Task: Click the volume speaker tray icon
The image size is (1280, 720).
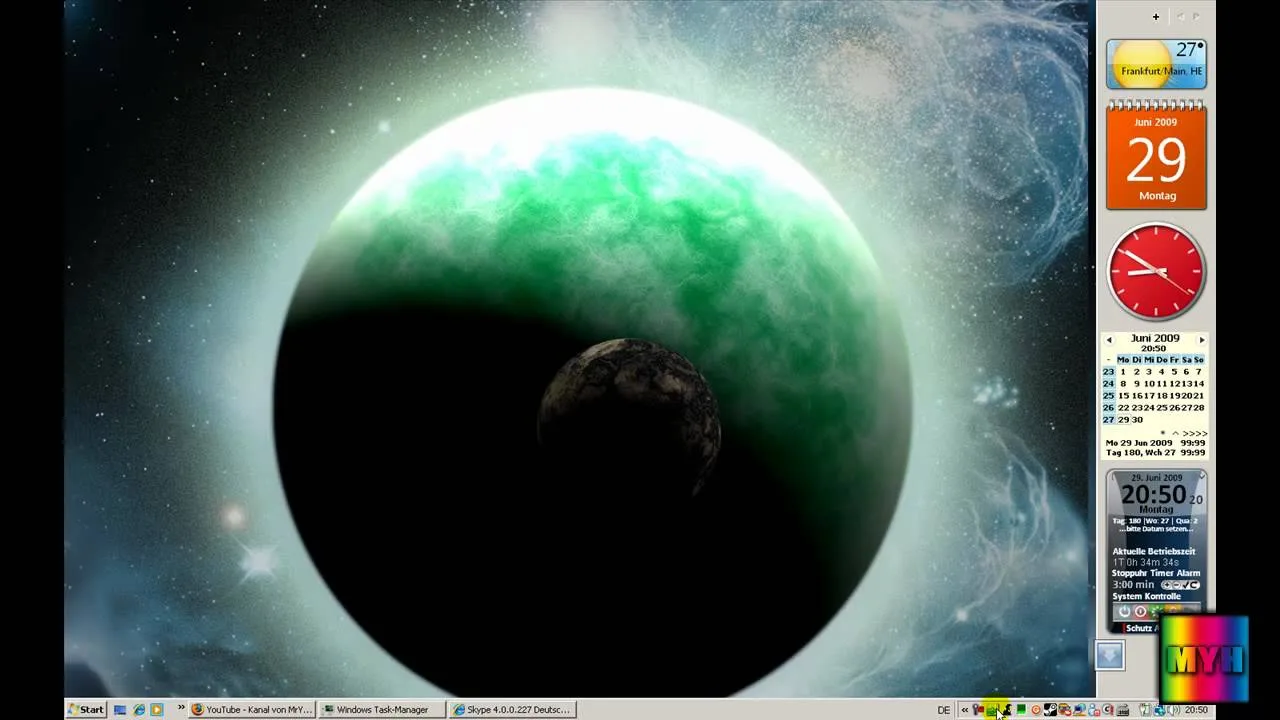Action: [1173, 710]
